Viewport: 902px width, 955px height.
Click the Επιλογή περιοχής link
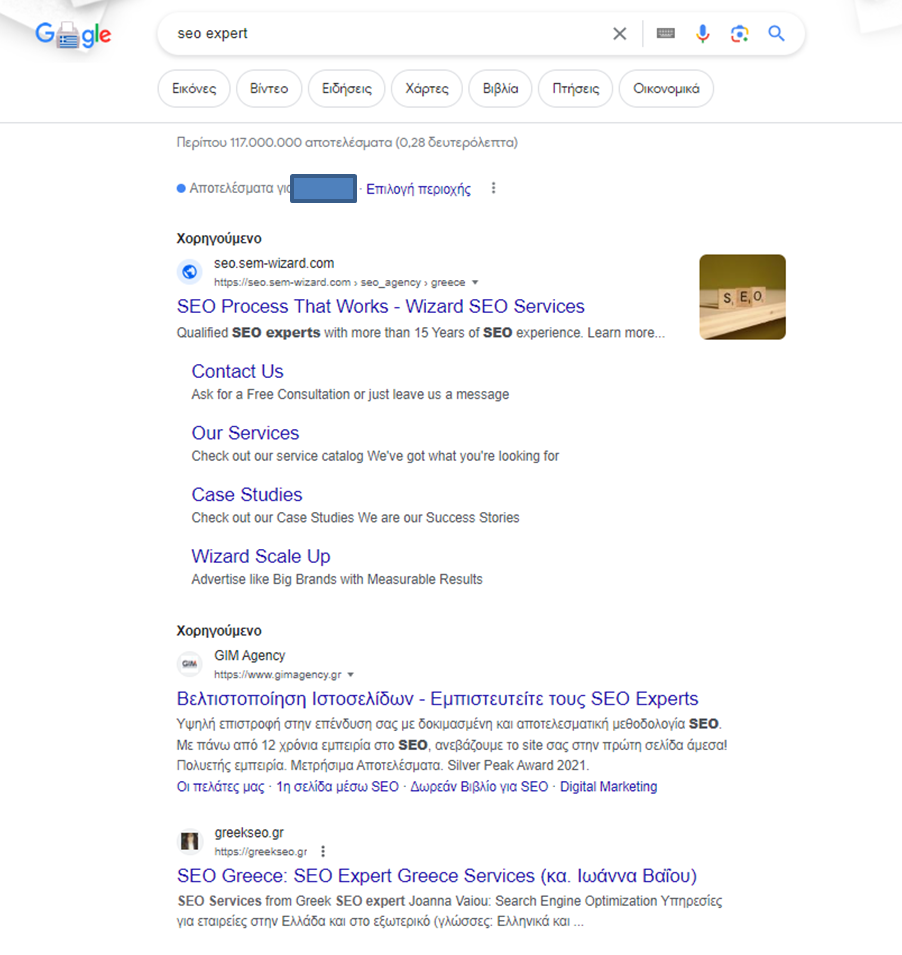418,189
